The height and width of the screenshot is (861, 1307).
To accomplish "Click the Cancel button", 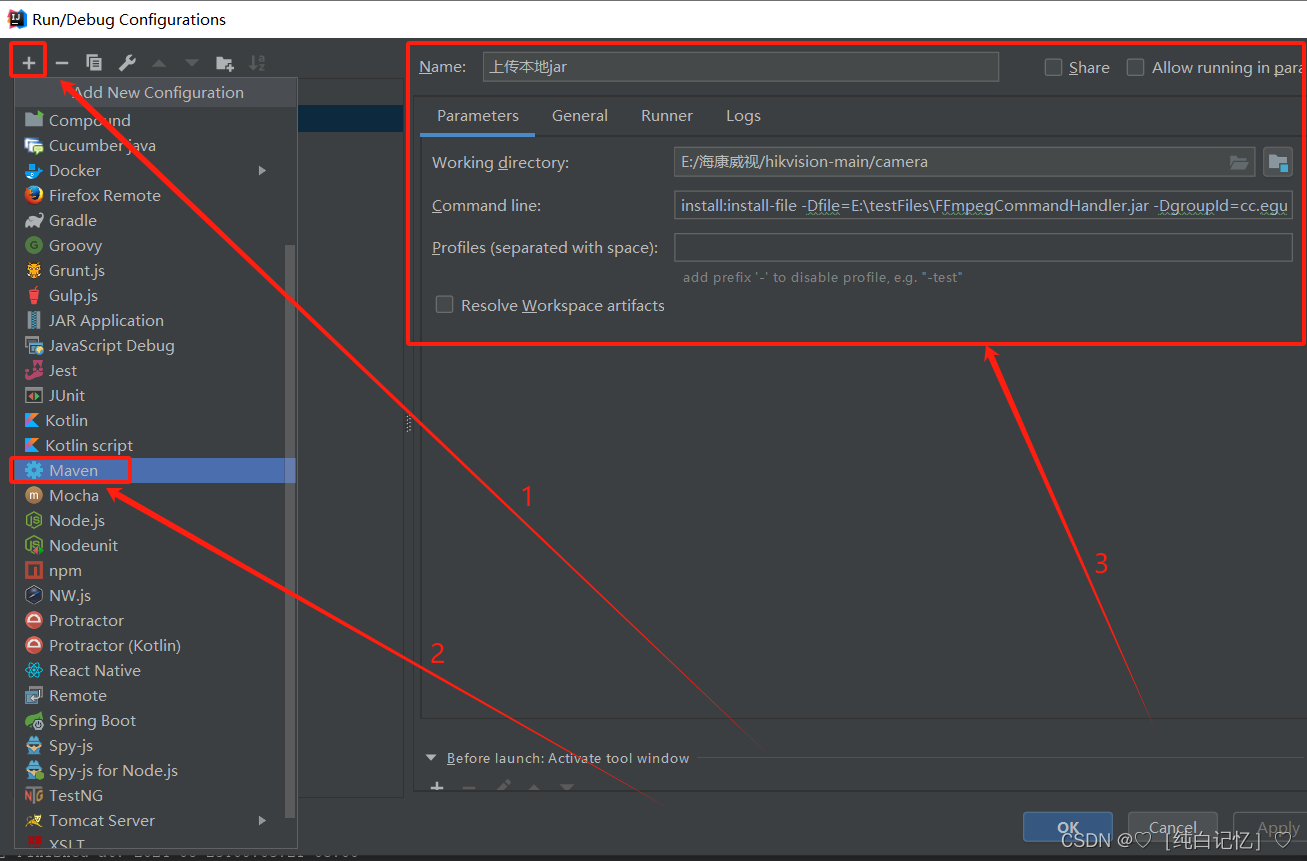I will tap(1173, 827).
